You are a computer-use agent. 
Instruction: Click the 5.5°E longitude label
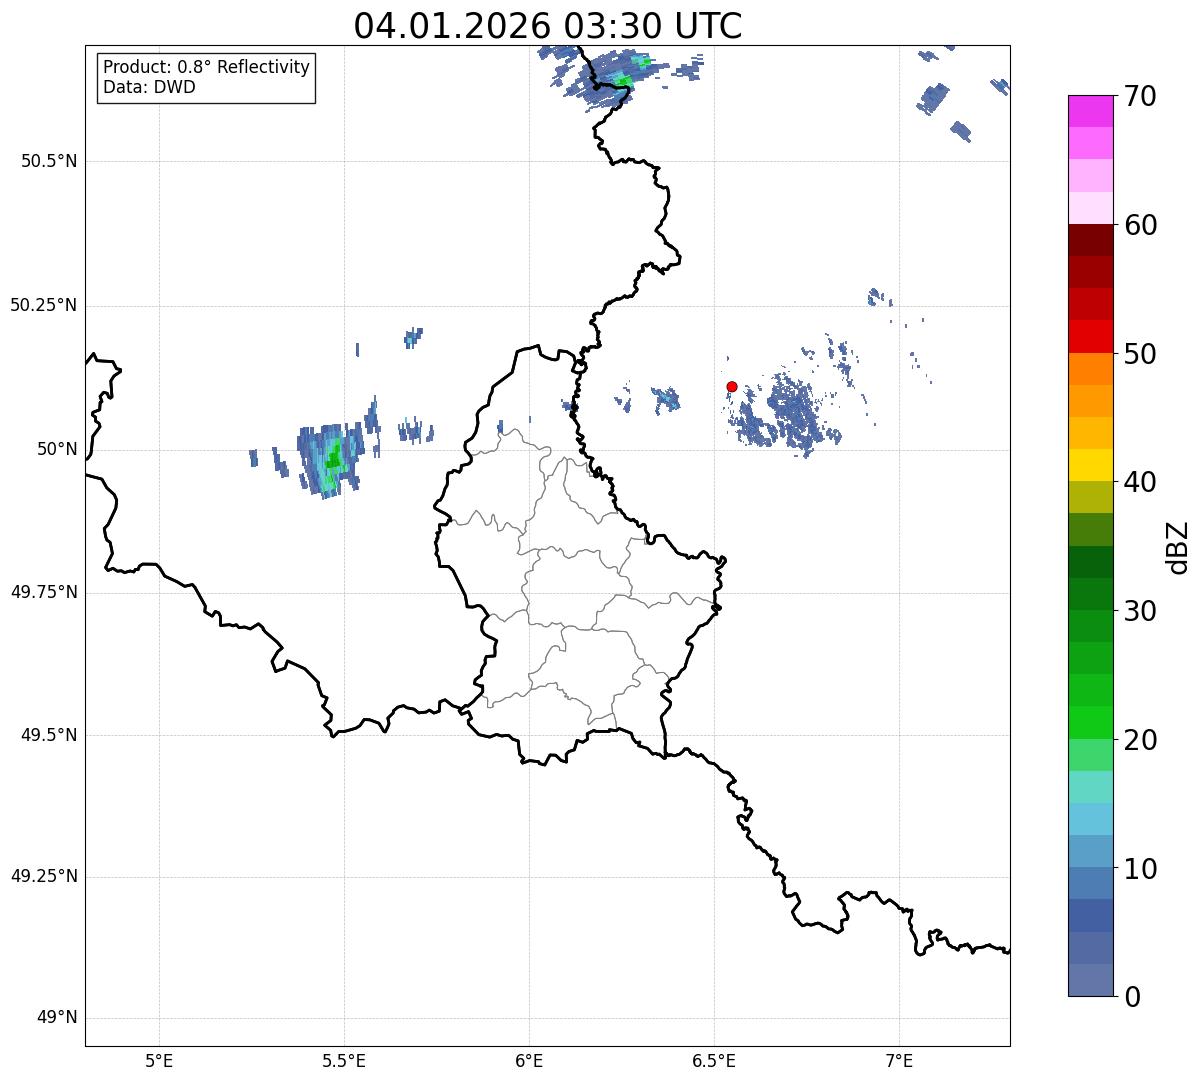(344, 1060)
